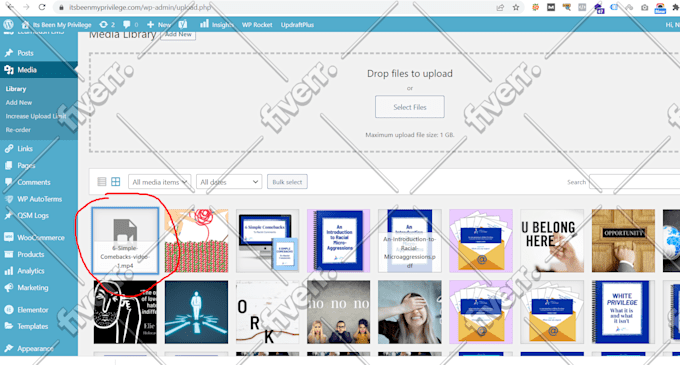680x365 pixels.
Task: Open extensions puzzle icon in browser
Action: [675, 7]
